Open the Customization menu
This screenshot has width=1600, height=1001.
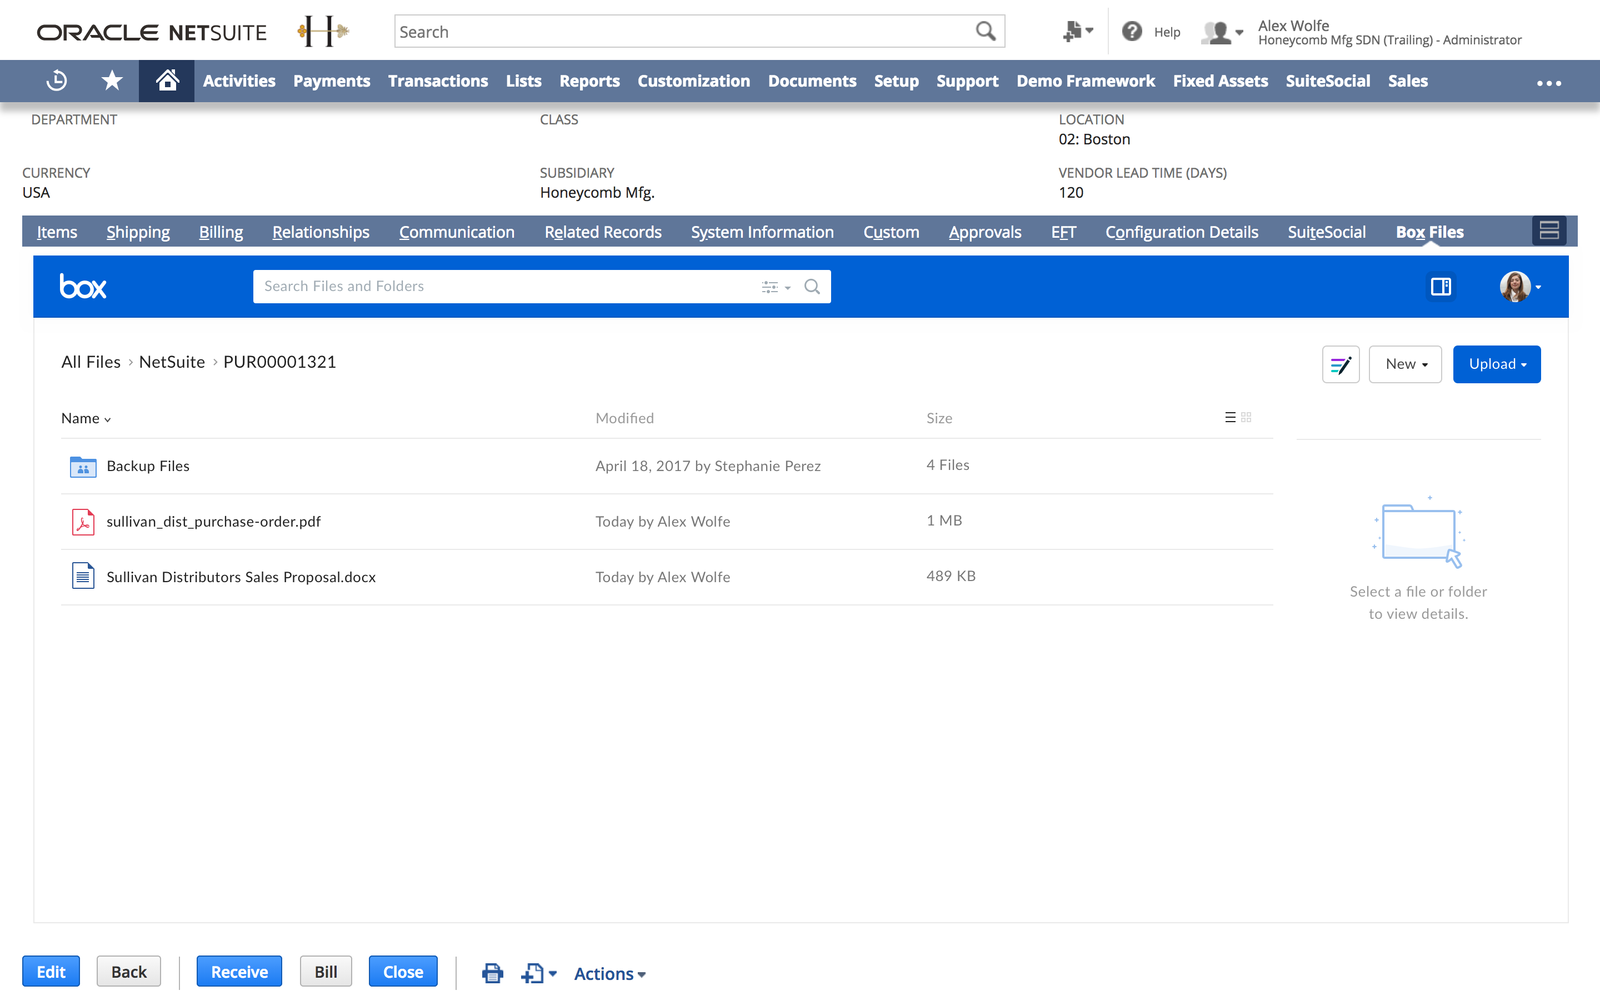693,81
